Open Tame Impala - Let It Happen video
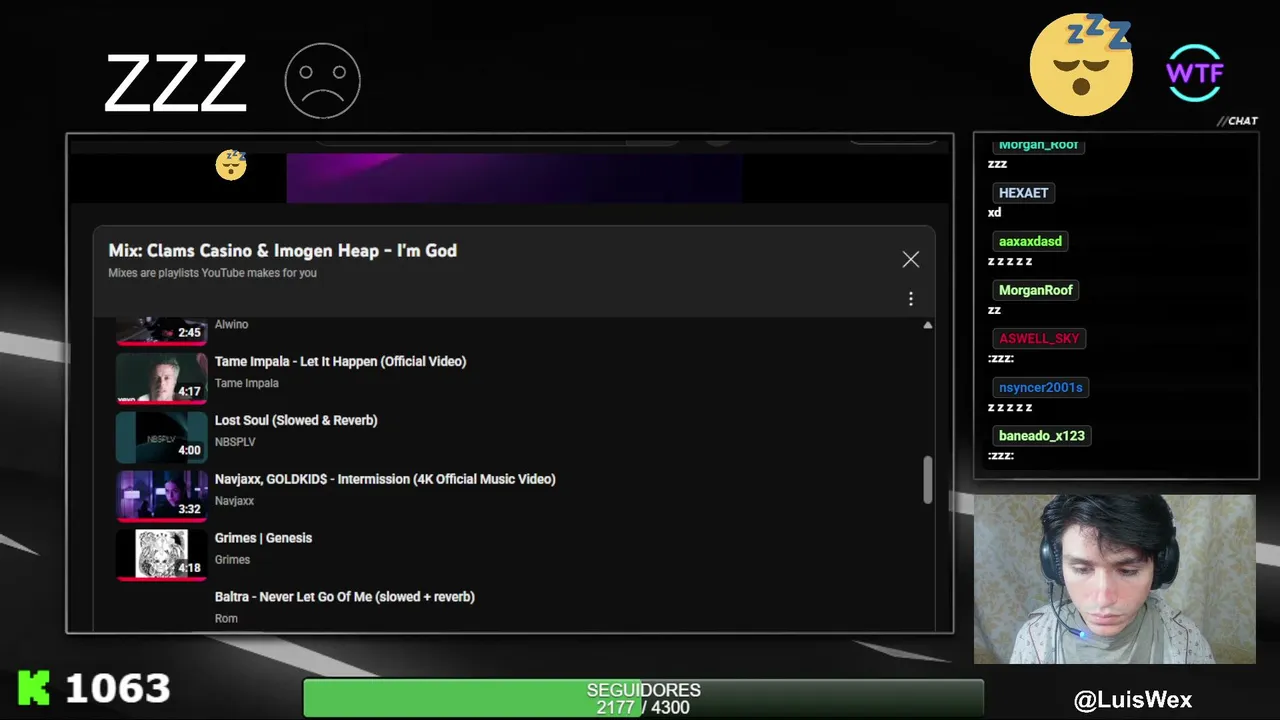Screen dimensions: 1280x720 [340, 361]
